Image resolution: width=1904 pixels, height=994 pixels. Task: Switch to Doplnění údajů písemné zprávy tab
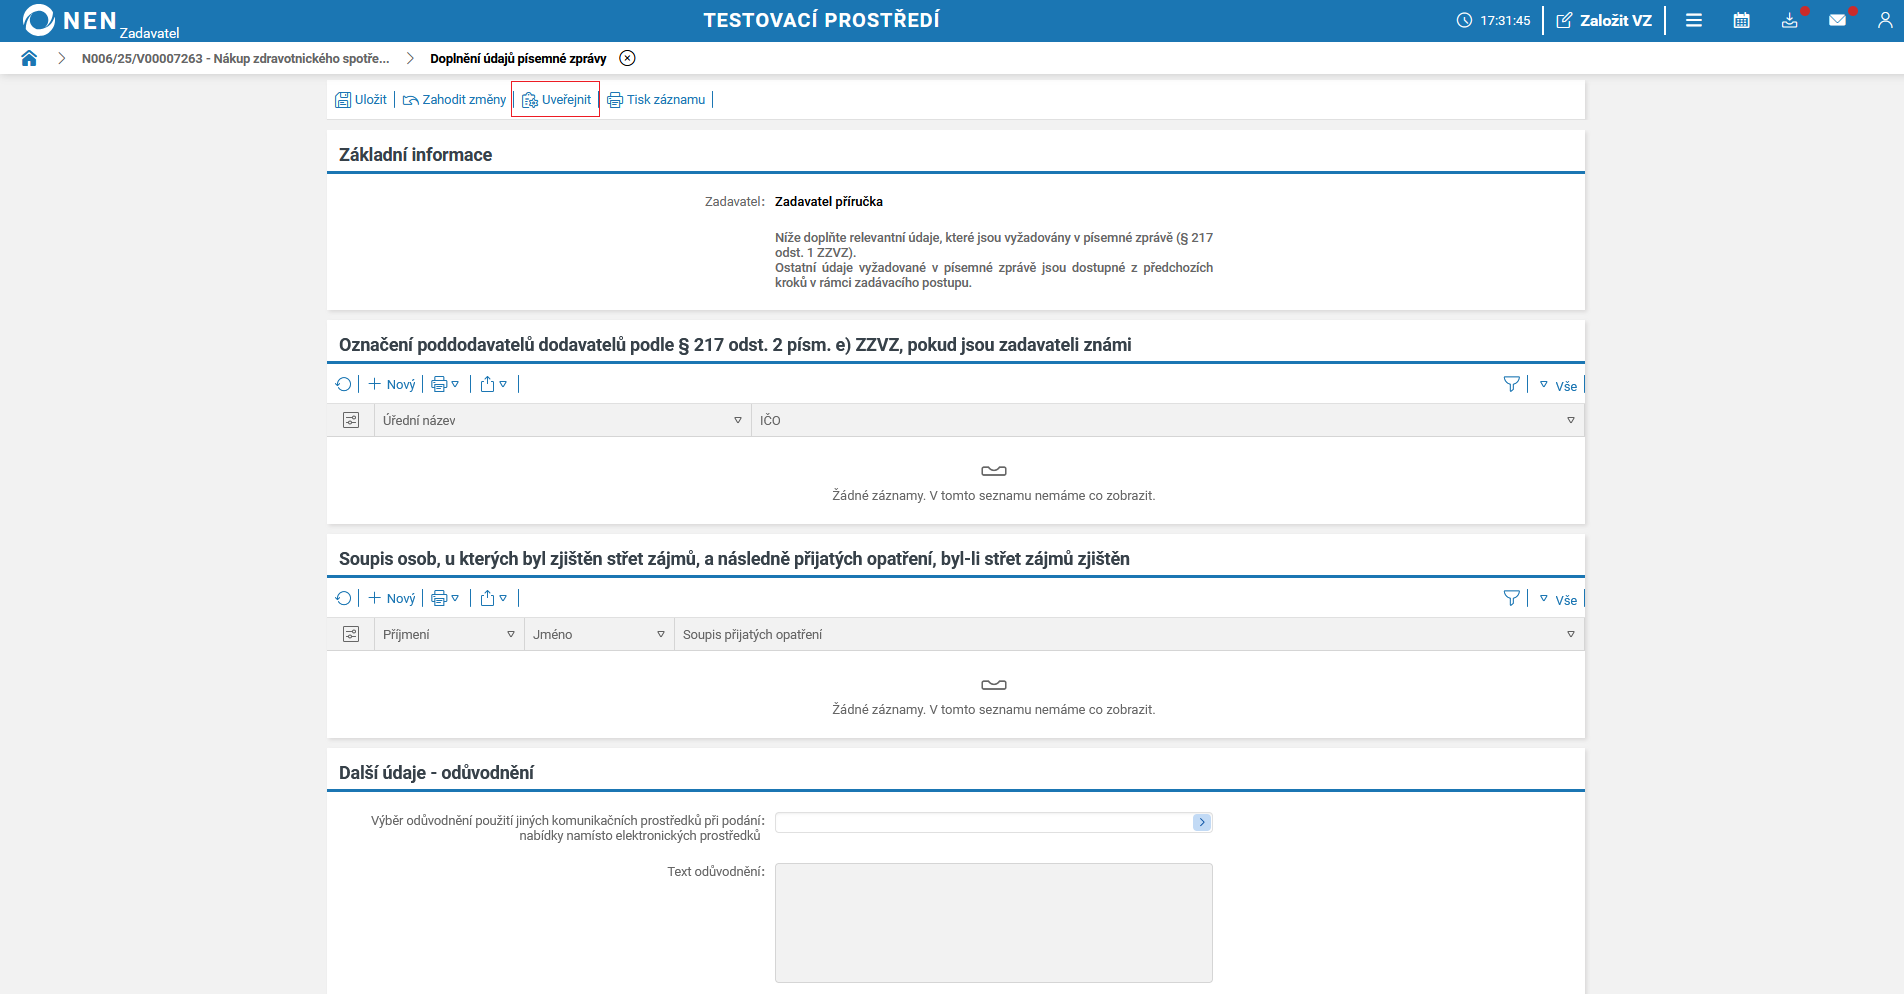[x=517, y=58]
